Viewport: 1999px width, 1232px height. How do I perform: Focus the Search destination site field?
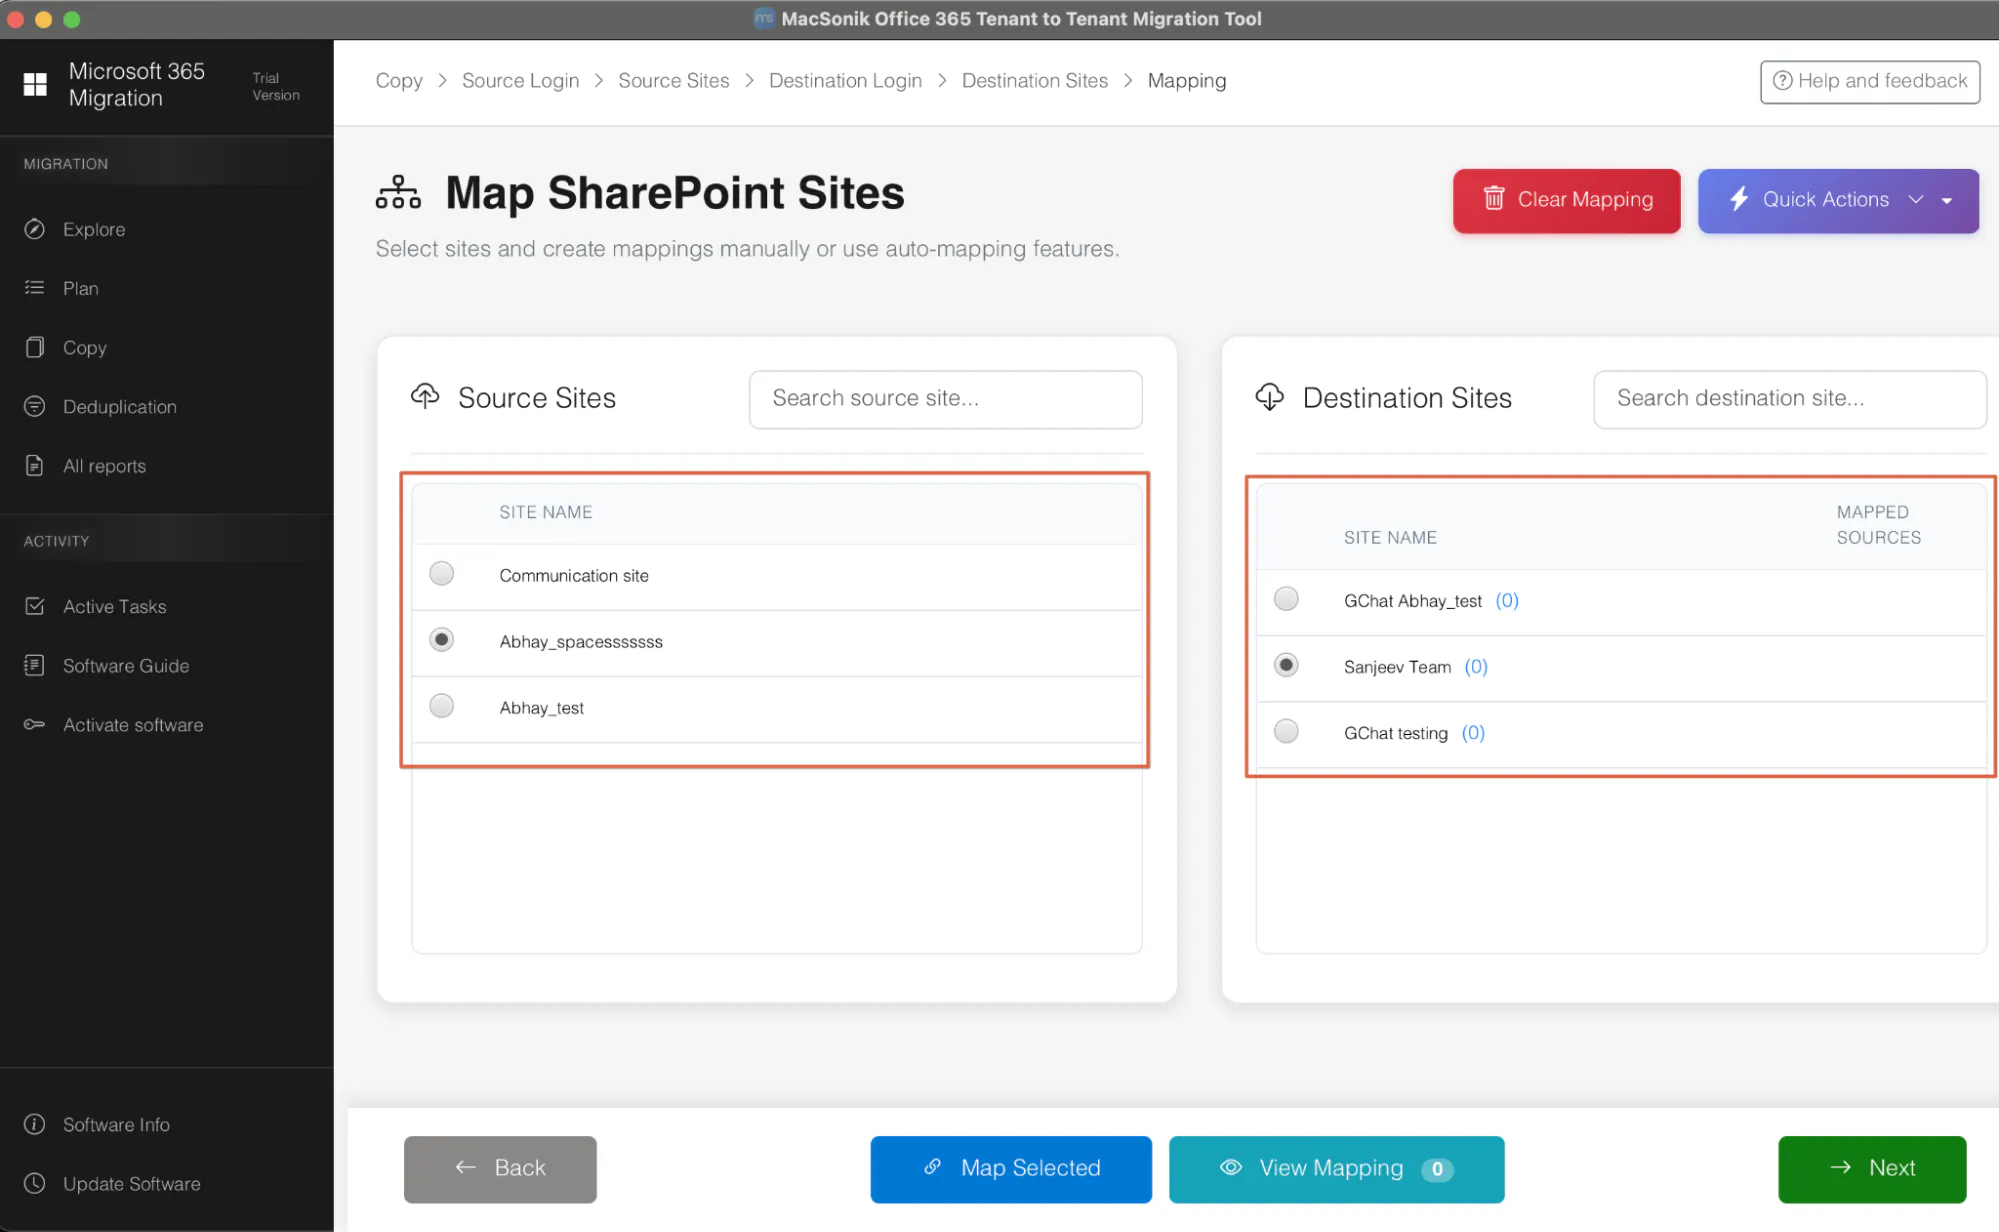click(x=1789, y=398)
